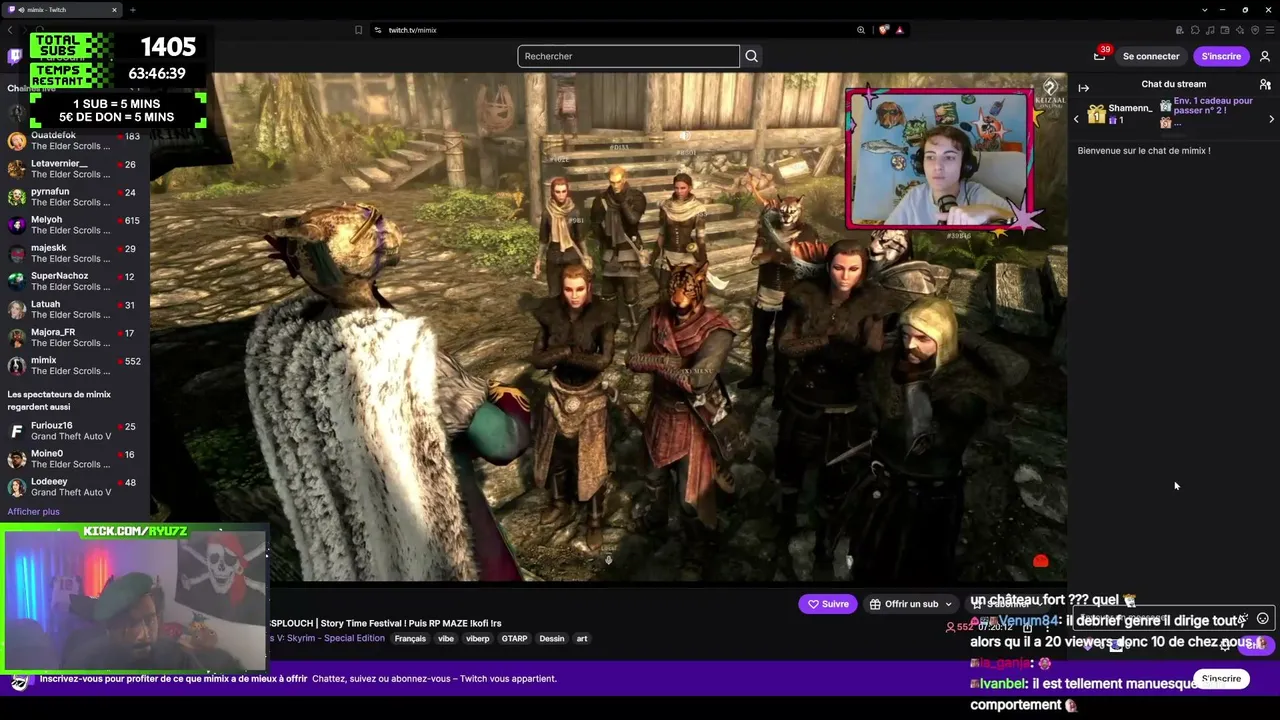The height and width of the screenshot is (720, 1280).
Task: Click S'inscrire in the purple bottom banner
Action: (1221, 679)
